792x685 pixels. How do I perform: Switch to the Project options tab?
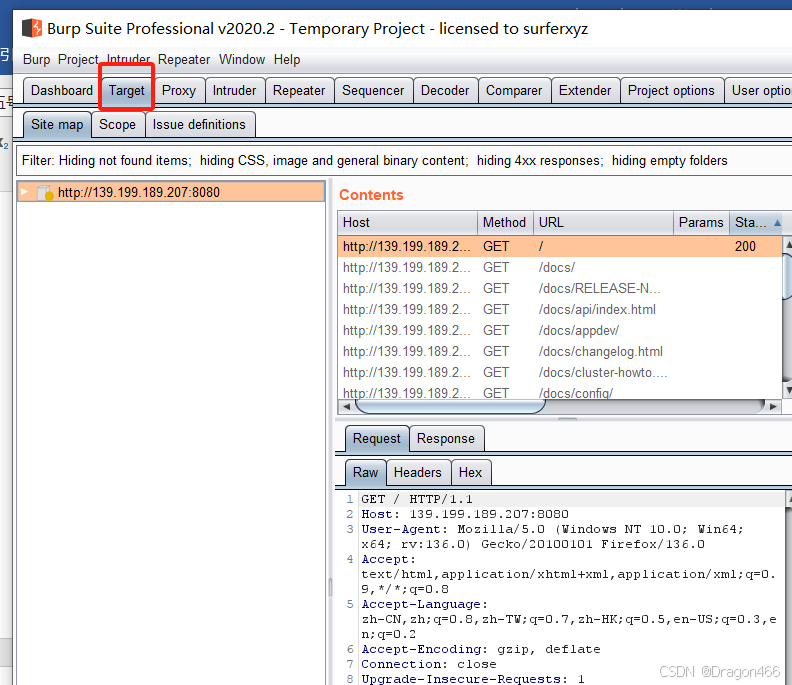671,90
